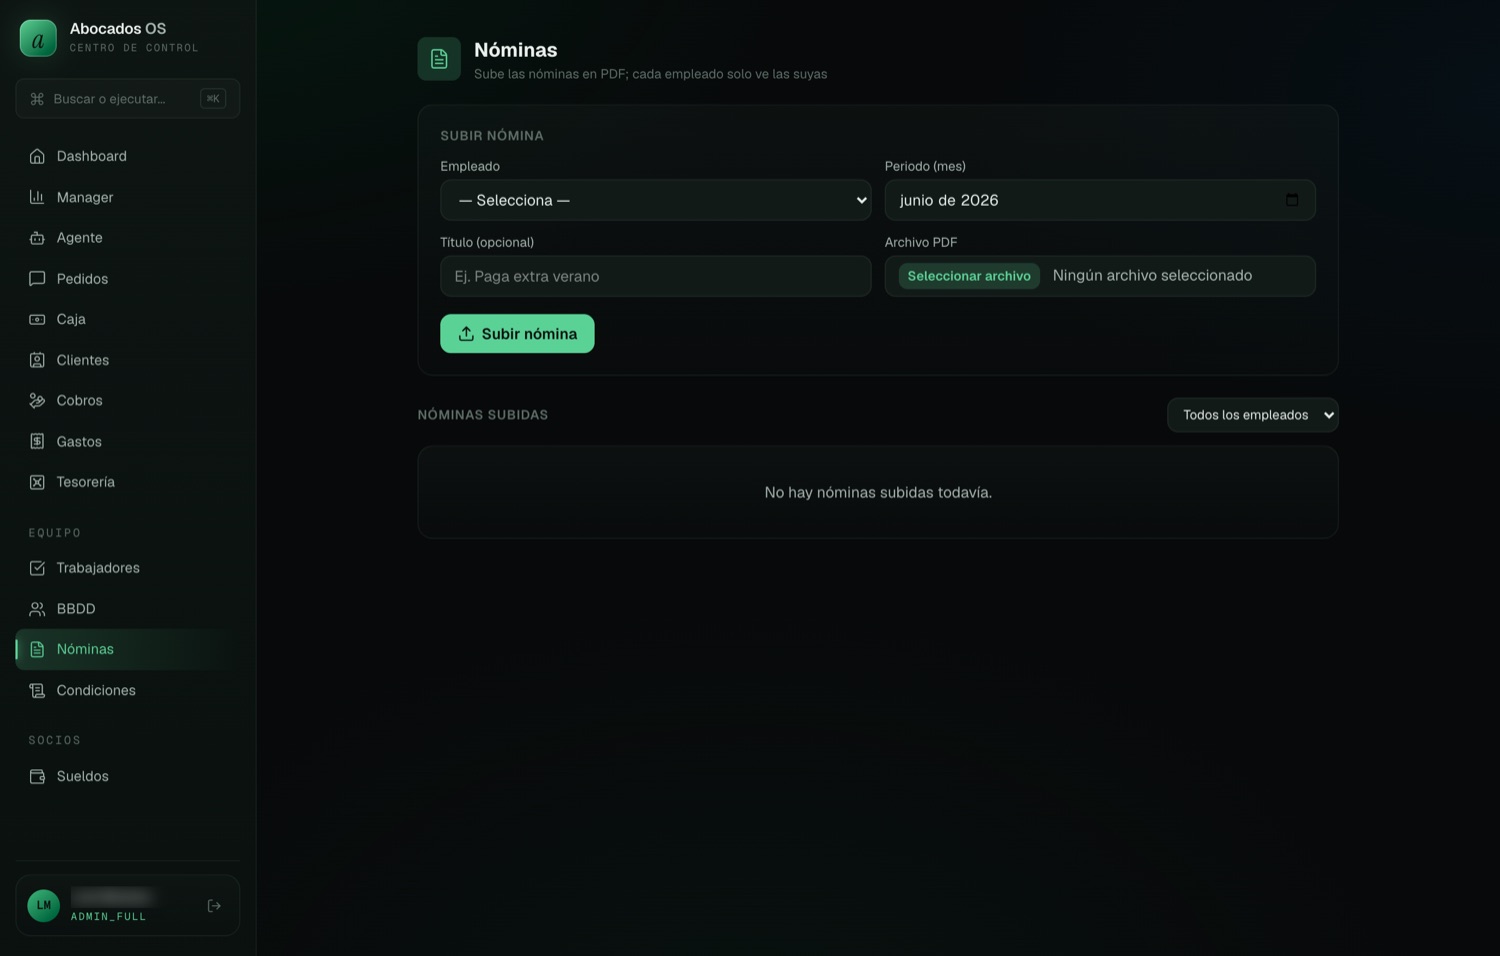Click the Trabajadores checkbox icon
The width and height of the screenshot is (1500, 956).
tap(37, 568)
